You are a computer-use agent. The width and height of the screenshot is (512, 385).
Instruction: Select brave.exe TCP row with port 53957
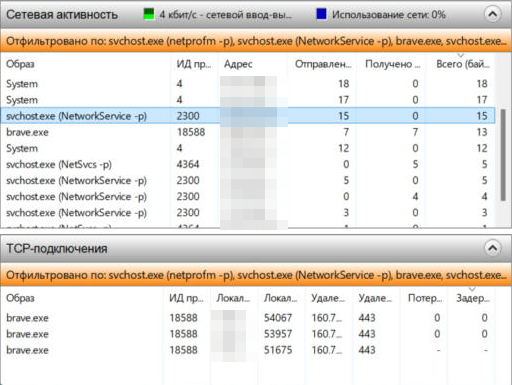click(x=247, y=334)
